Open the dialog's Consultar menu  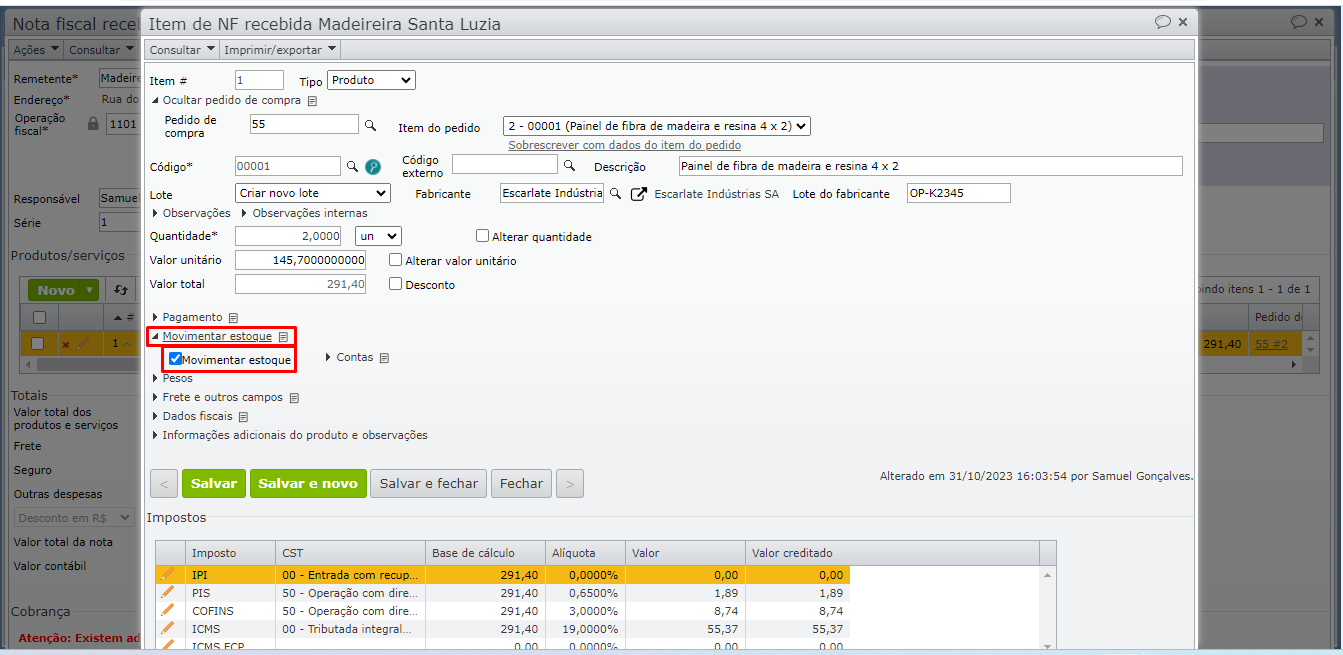[x=182, y=49]
